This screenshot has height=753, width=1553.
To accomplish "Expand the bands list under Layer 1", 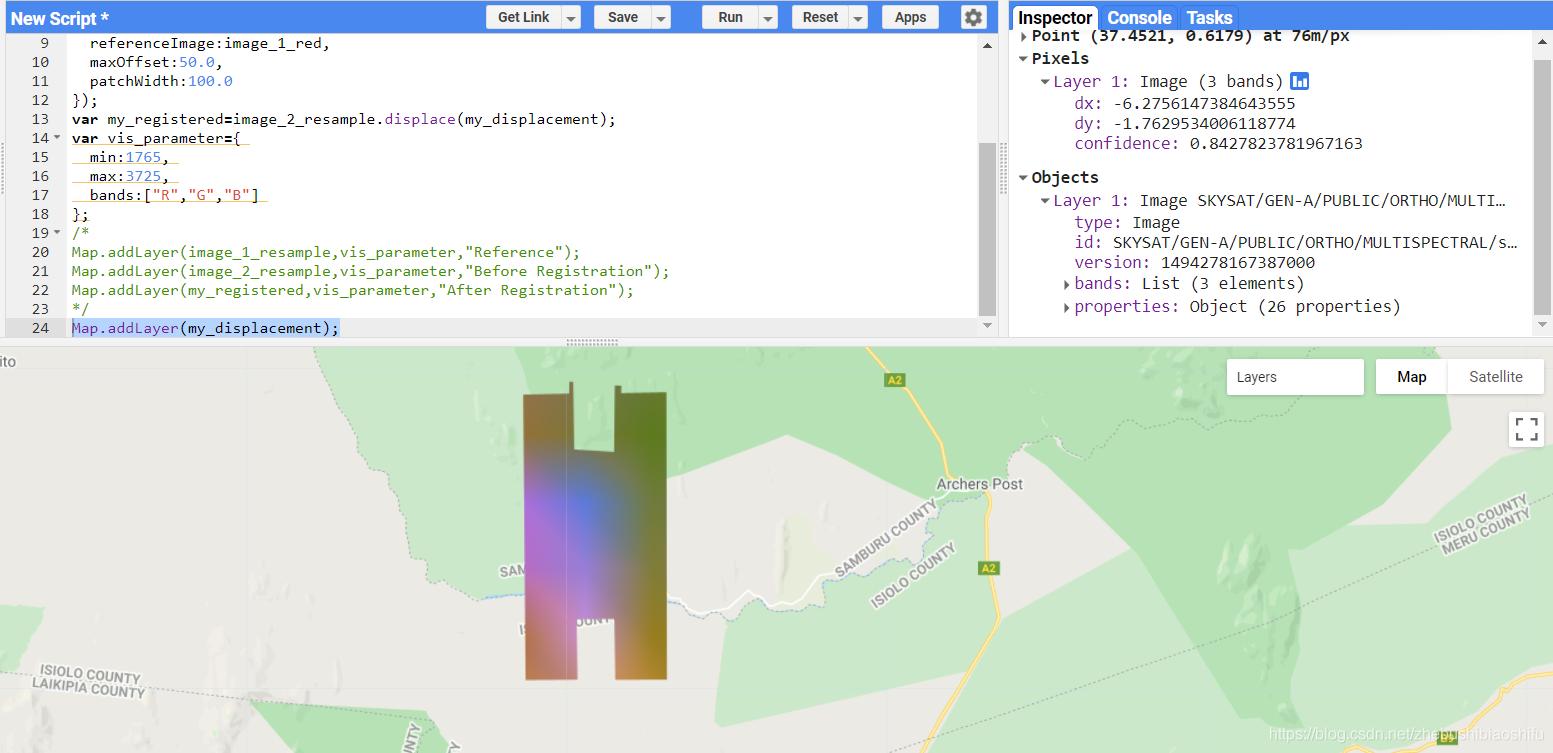I will click(x=1068, y=283).
